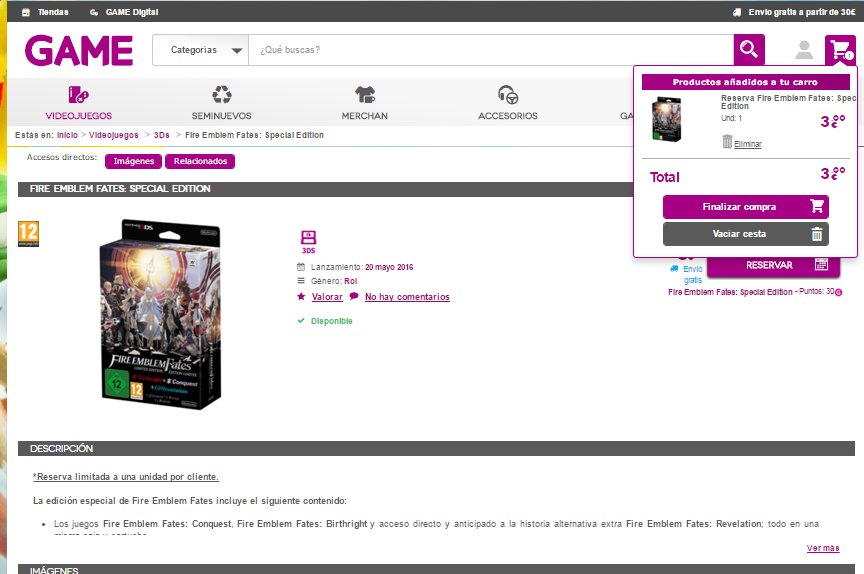
Task: Click the Videojuegos controller icon
Action: tap(78, 95)
